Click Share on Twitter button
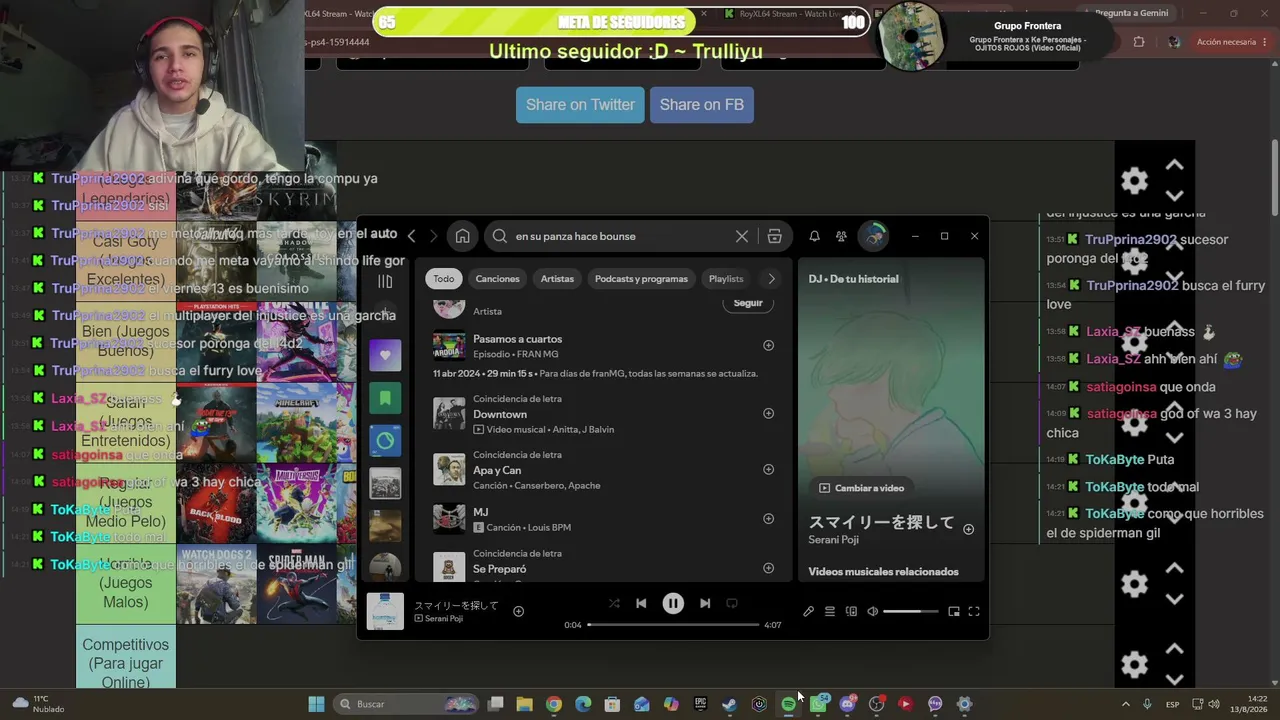The image size is (1280, 720). [580, 105]
